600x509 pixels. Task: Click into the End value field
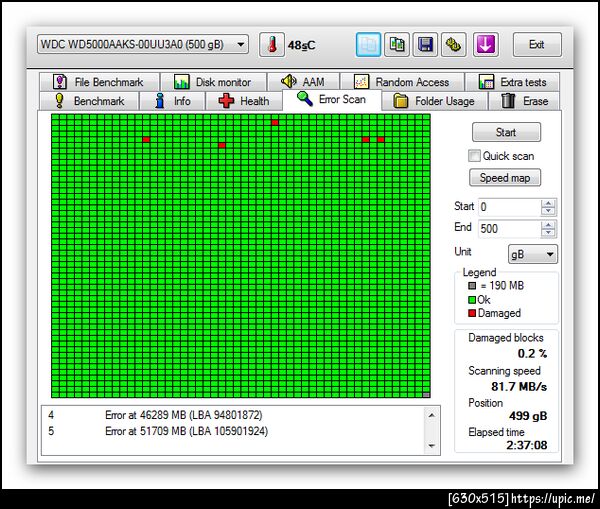pyautogui.click(x=510, y=228)
